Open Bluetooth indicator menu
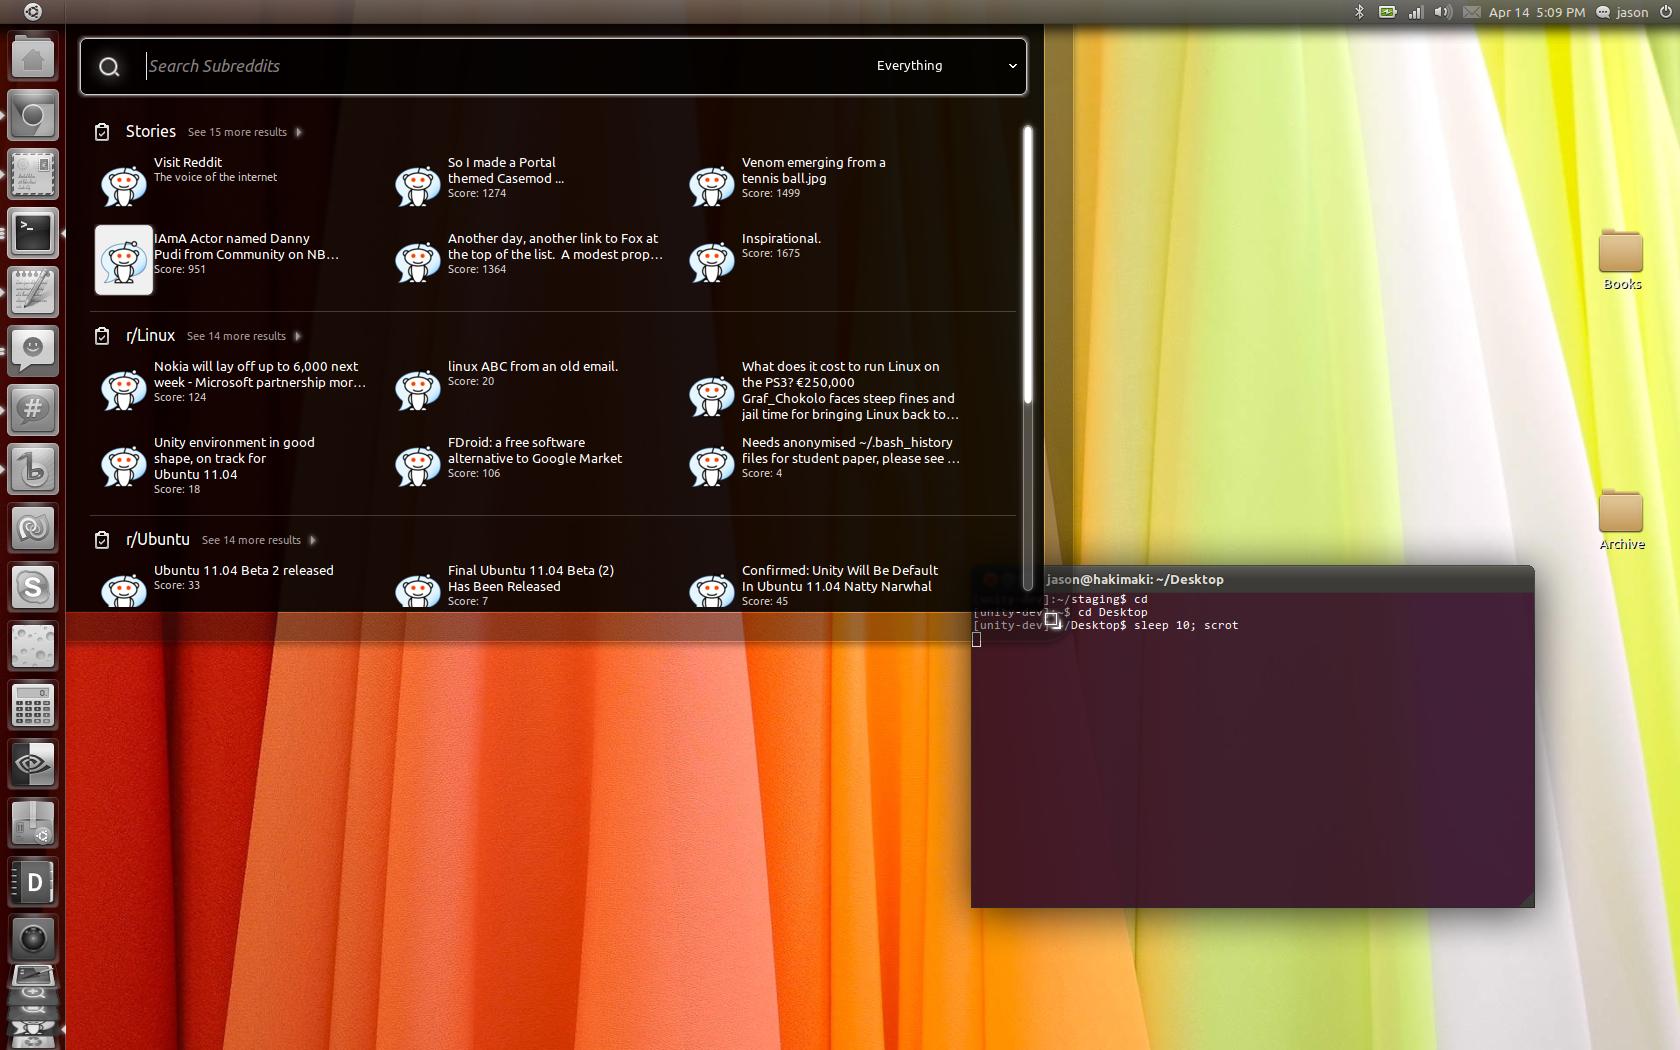 [1359, 12]
